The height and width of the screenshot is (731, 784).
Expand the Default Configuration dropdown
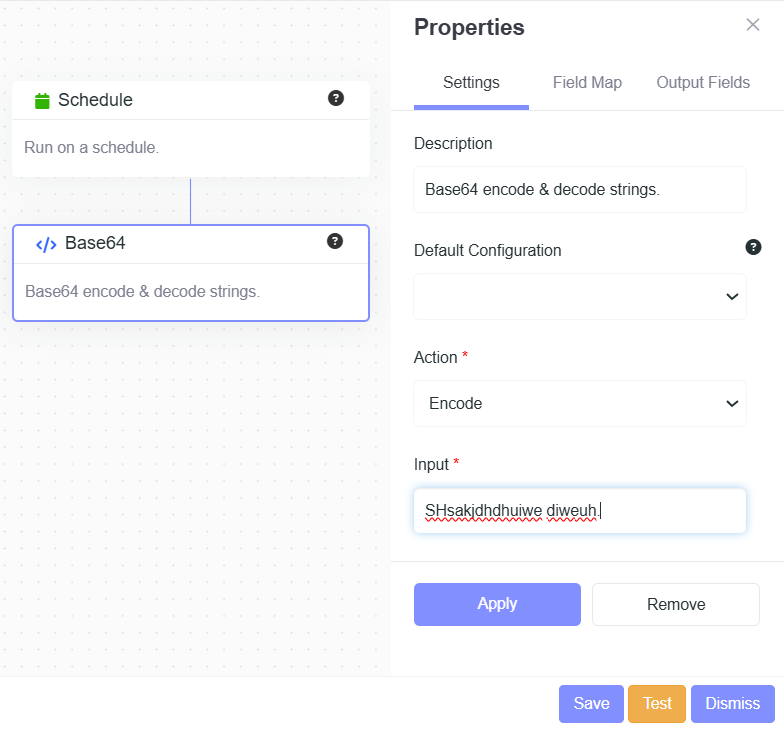pos(580,297)
